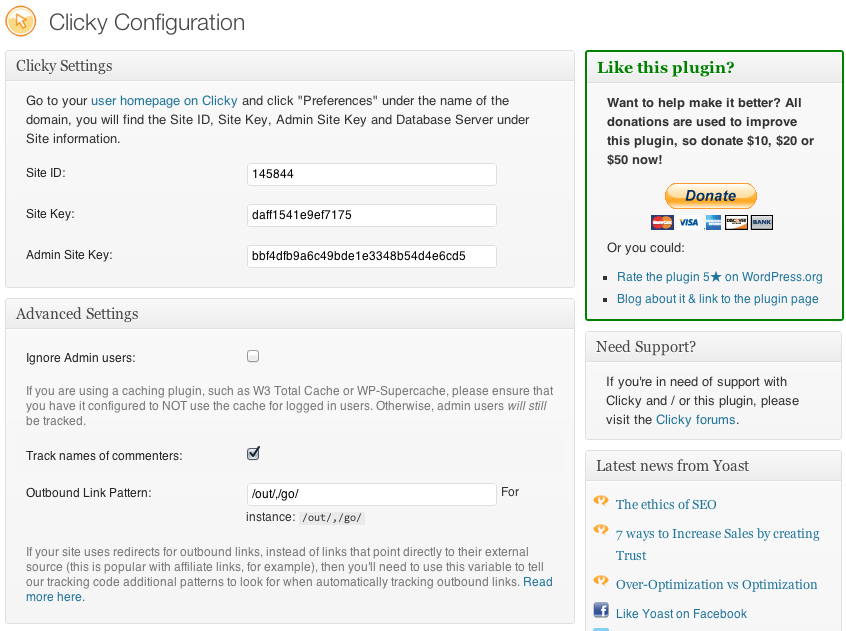The width and height of the screenshot is (846, 631).
Task: Click the Outbound Link Pattern label
Action: (88, 493)
